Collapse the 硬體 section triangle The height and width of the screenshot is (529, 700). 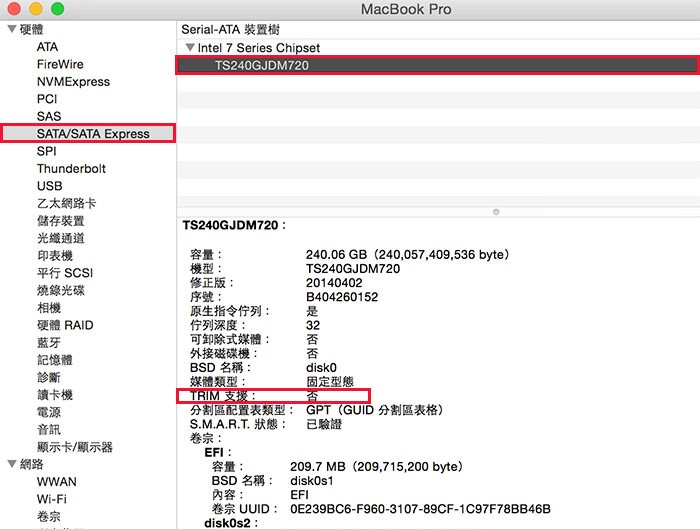(x=12, y=29)
